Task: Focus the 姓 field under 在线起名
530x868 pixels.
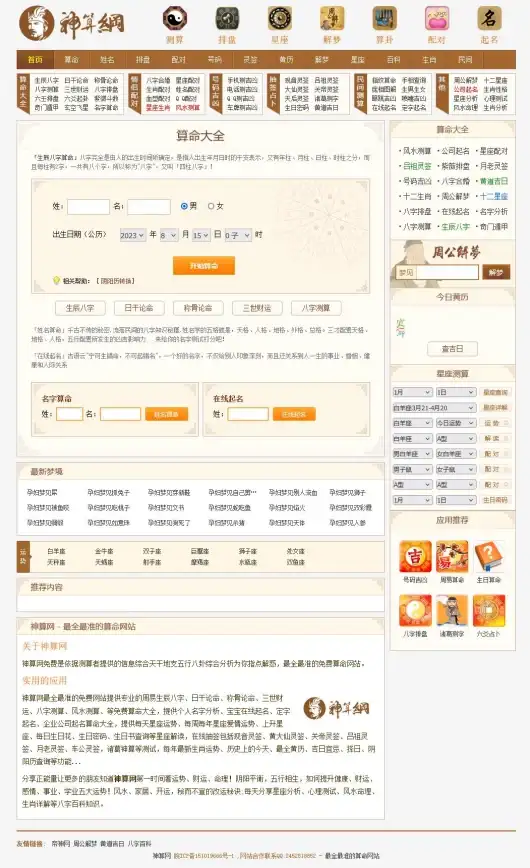Action: coord(248,414)
